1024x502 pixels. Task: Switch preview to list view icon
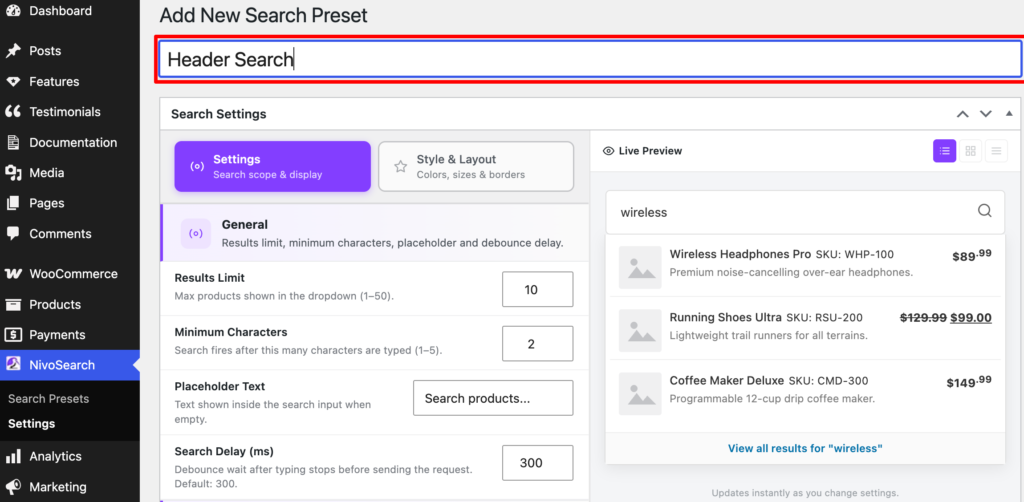(x=944, y=151)
